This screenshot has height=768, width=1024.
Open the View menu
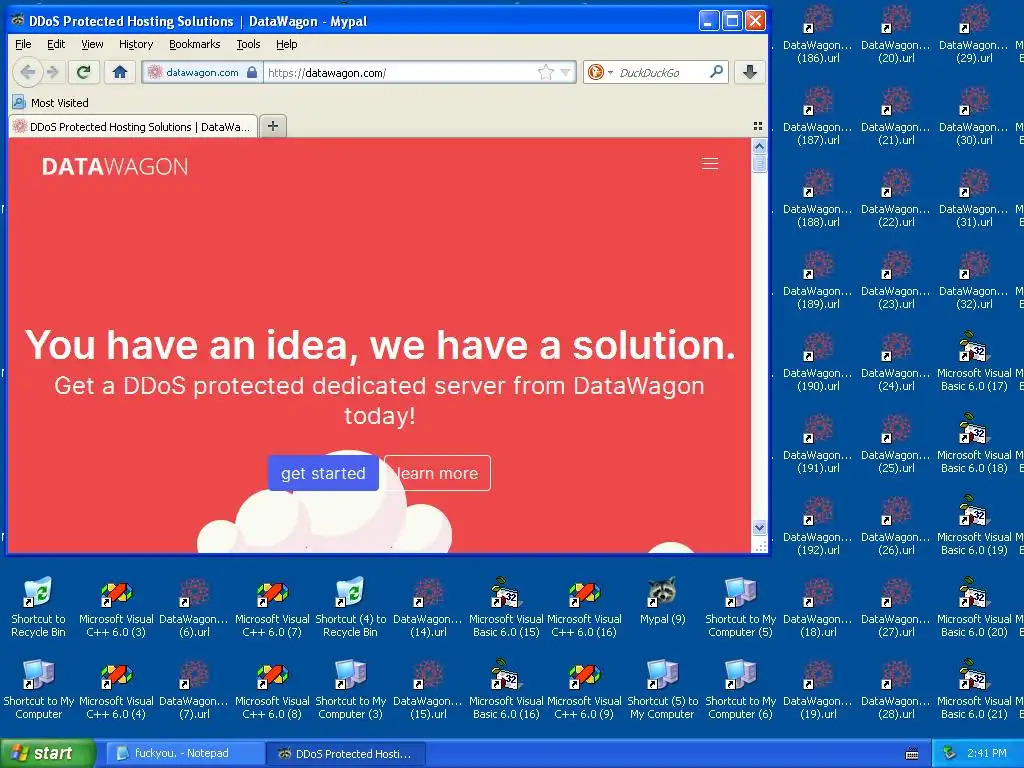[x=92, y=44]
